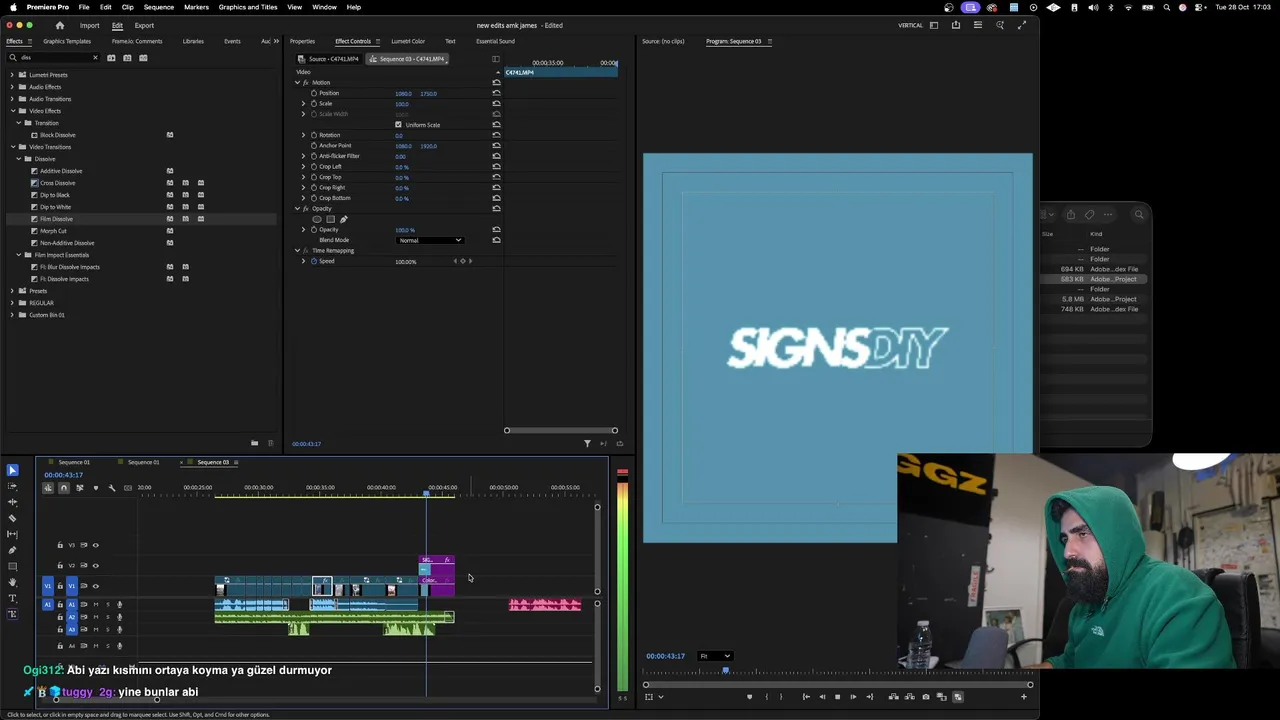The height and width of the screenshot is (720, 1280).
Task: Go to In point in Program monitor
Action: (806, 697)
